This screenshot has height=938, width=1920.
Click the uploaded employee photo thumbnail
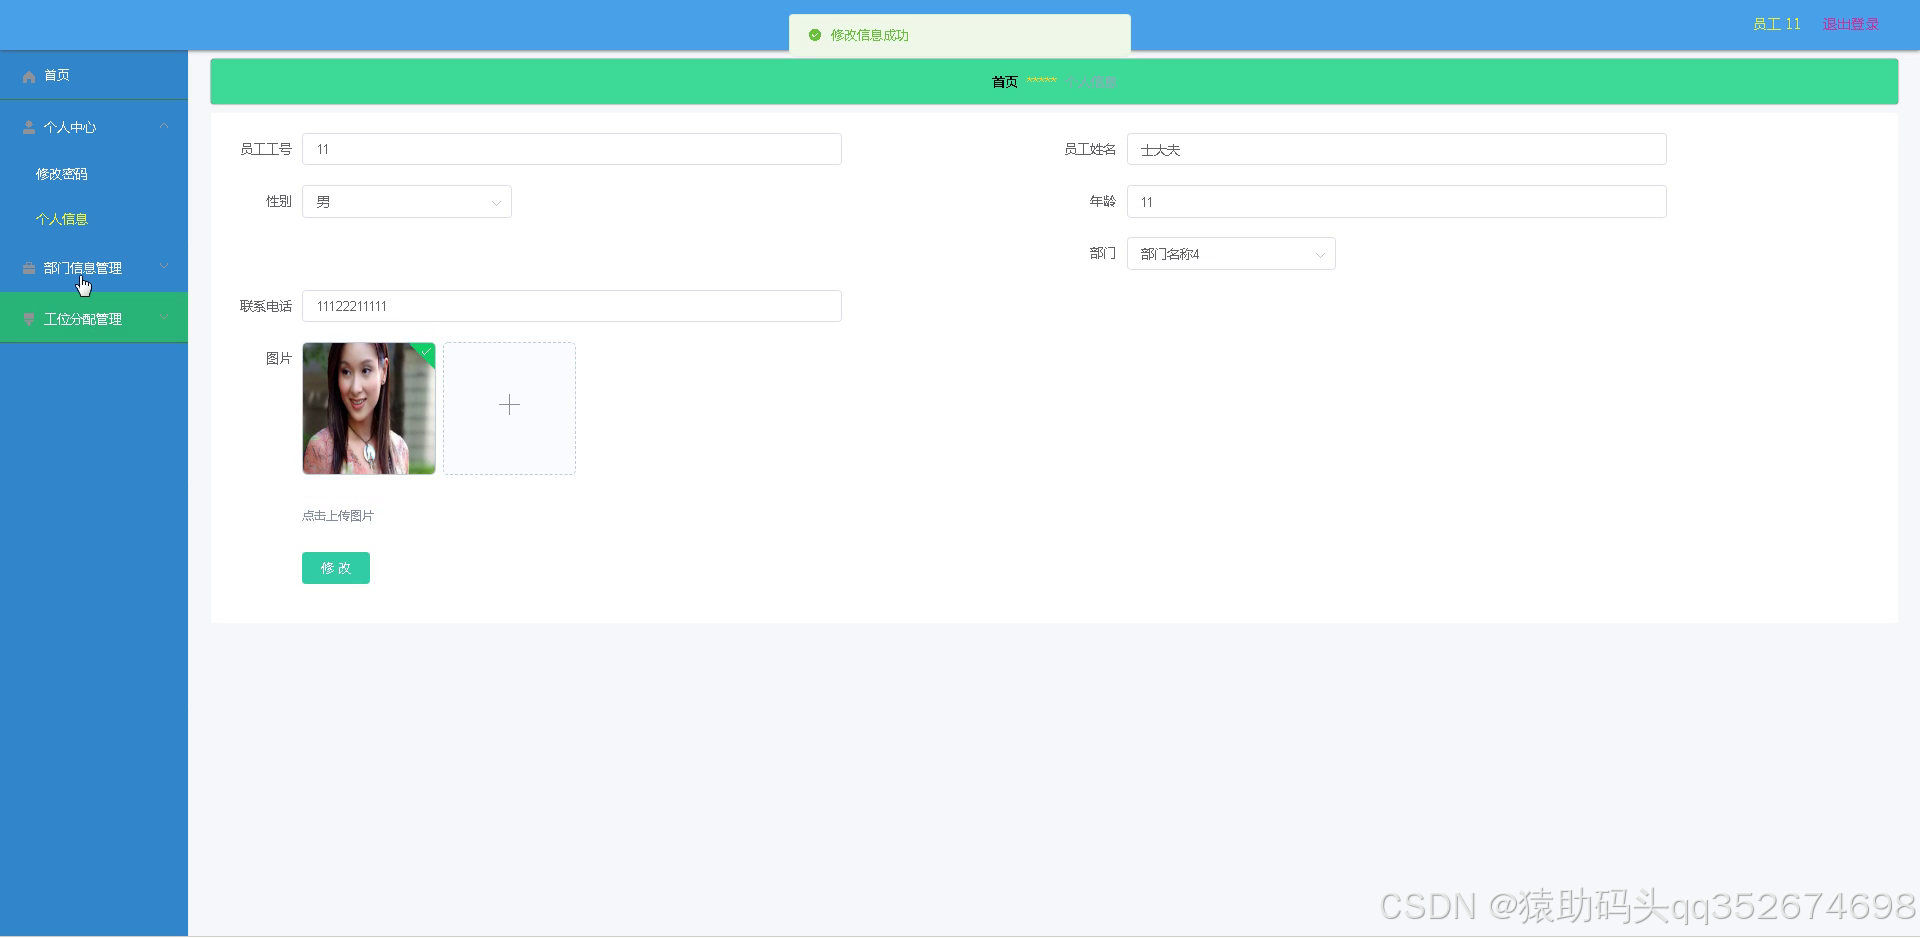coord(369,408)
